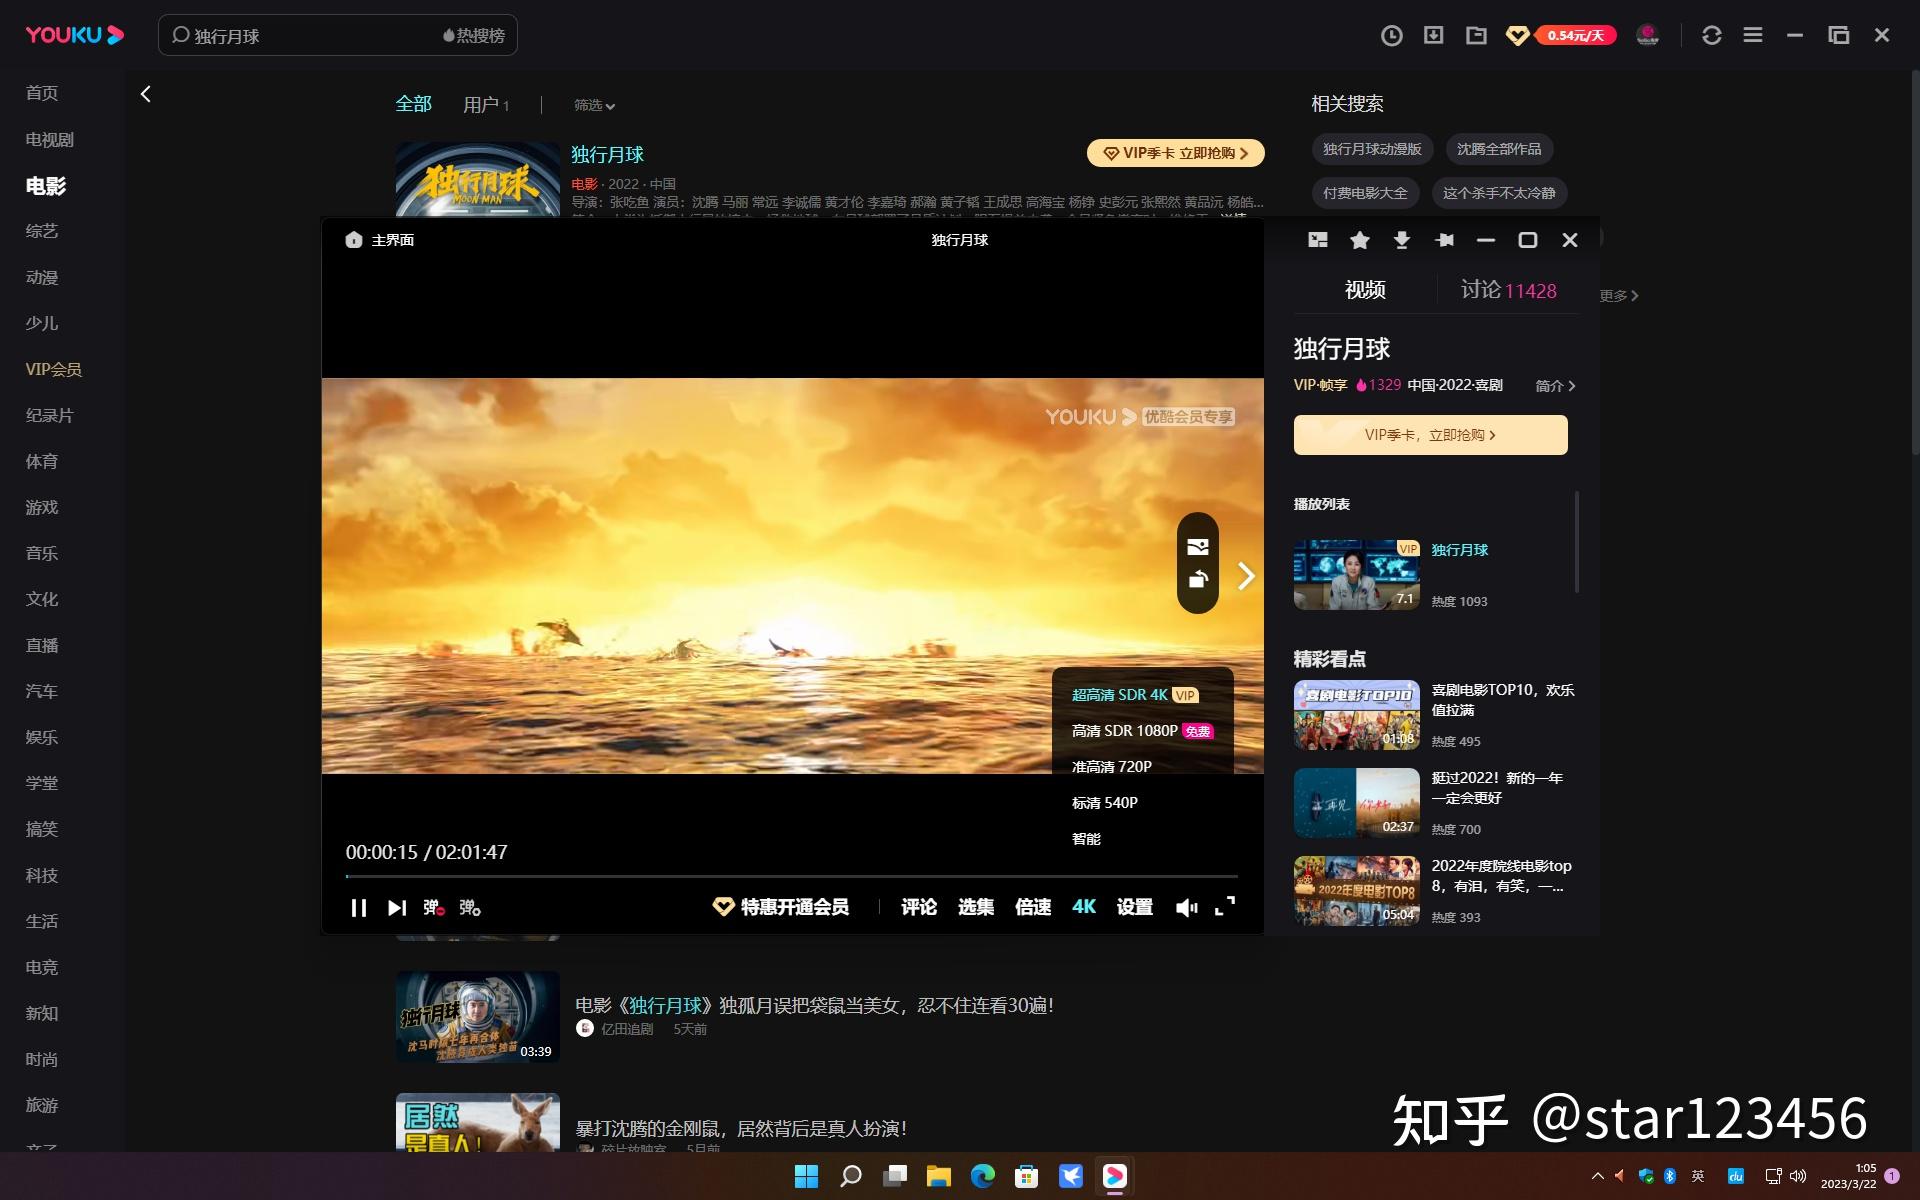This screenshot has height=1200, width=1920.
Task: Click related search 这个杀手不太冷静
Action: (1499, 193)
